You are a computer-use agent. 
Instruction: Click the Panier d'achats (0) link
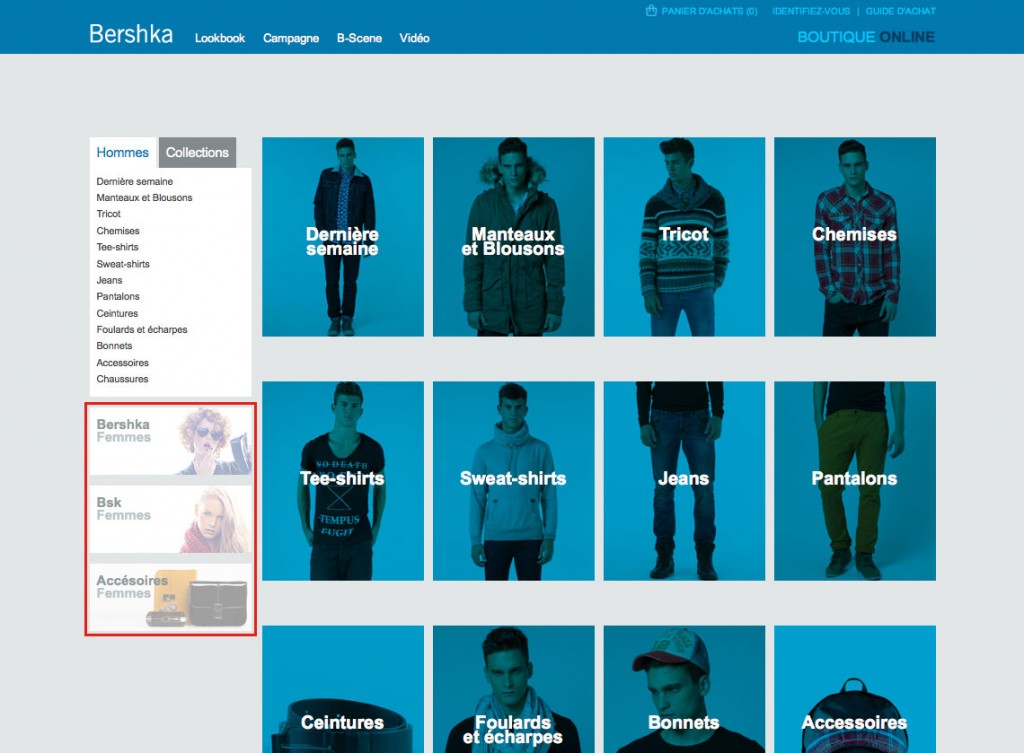(x=709, y=11)
